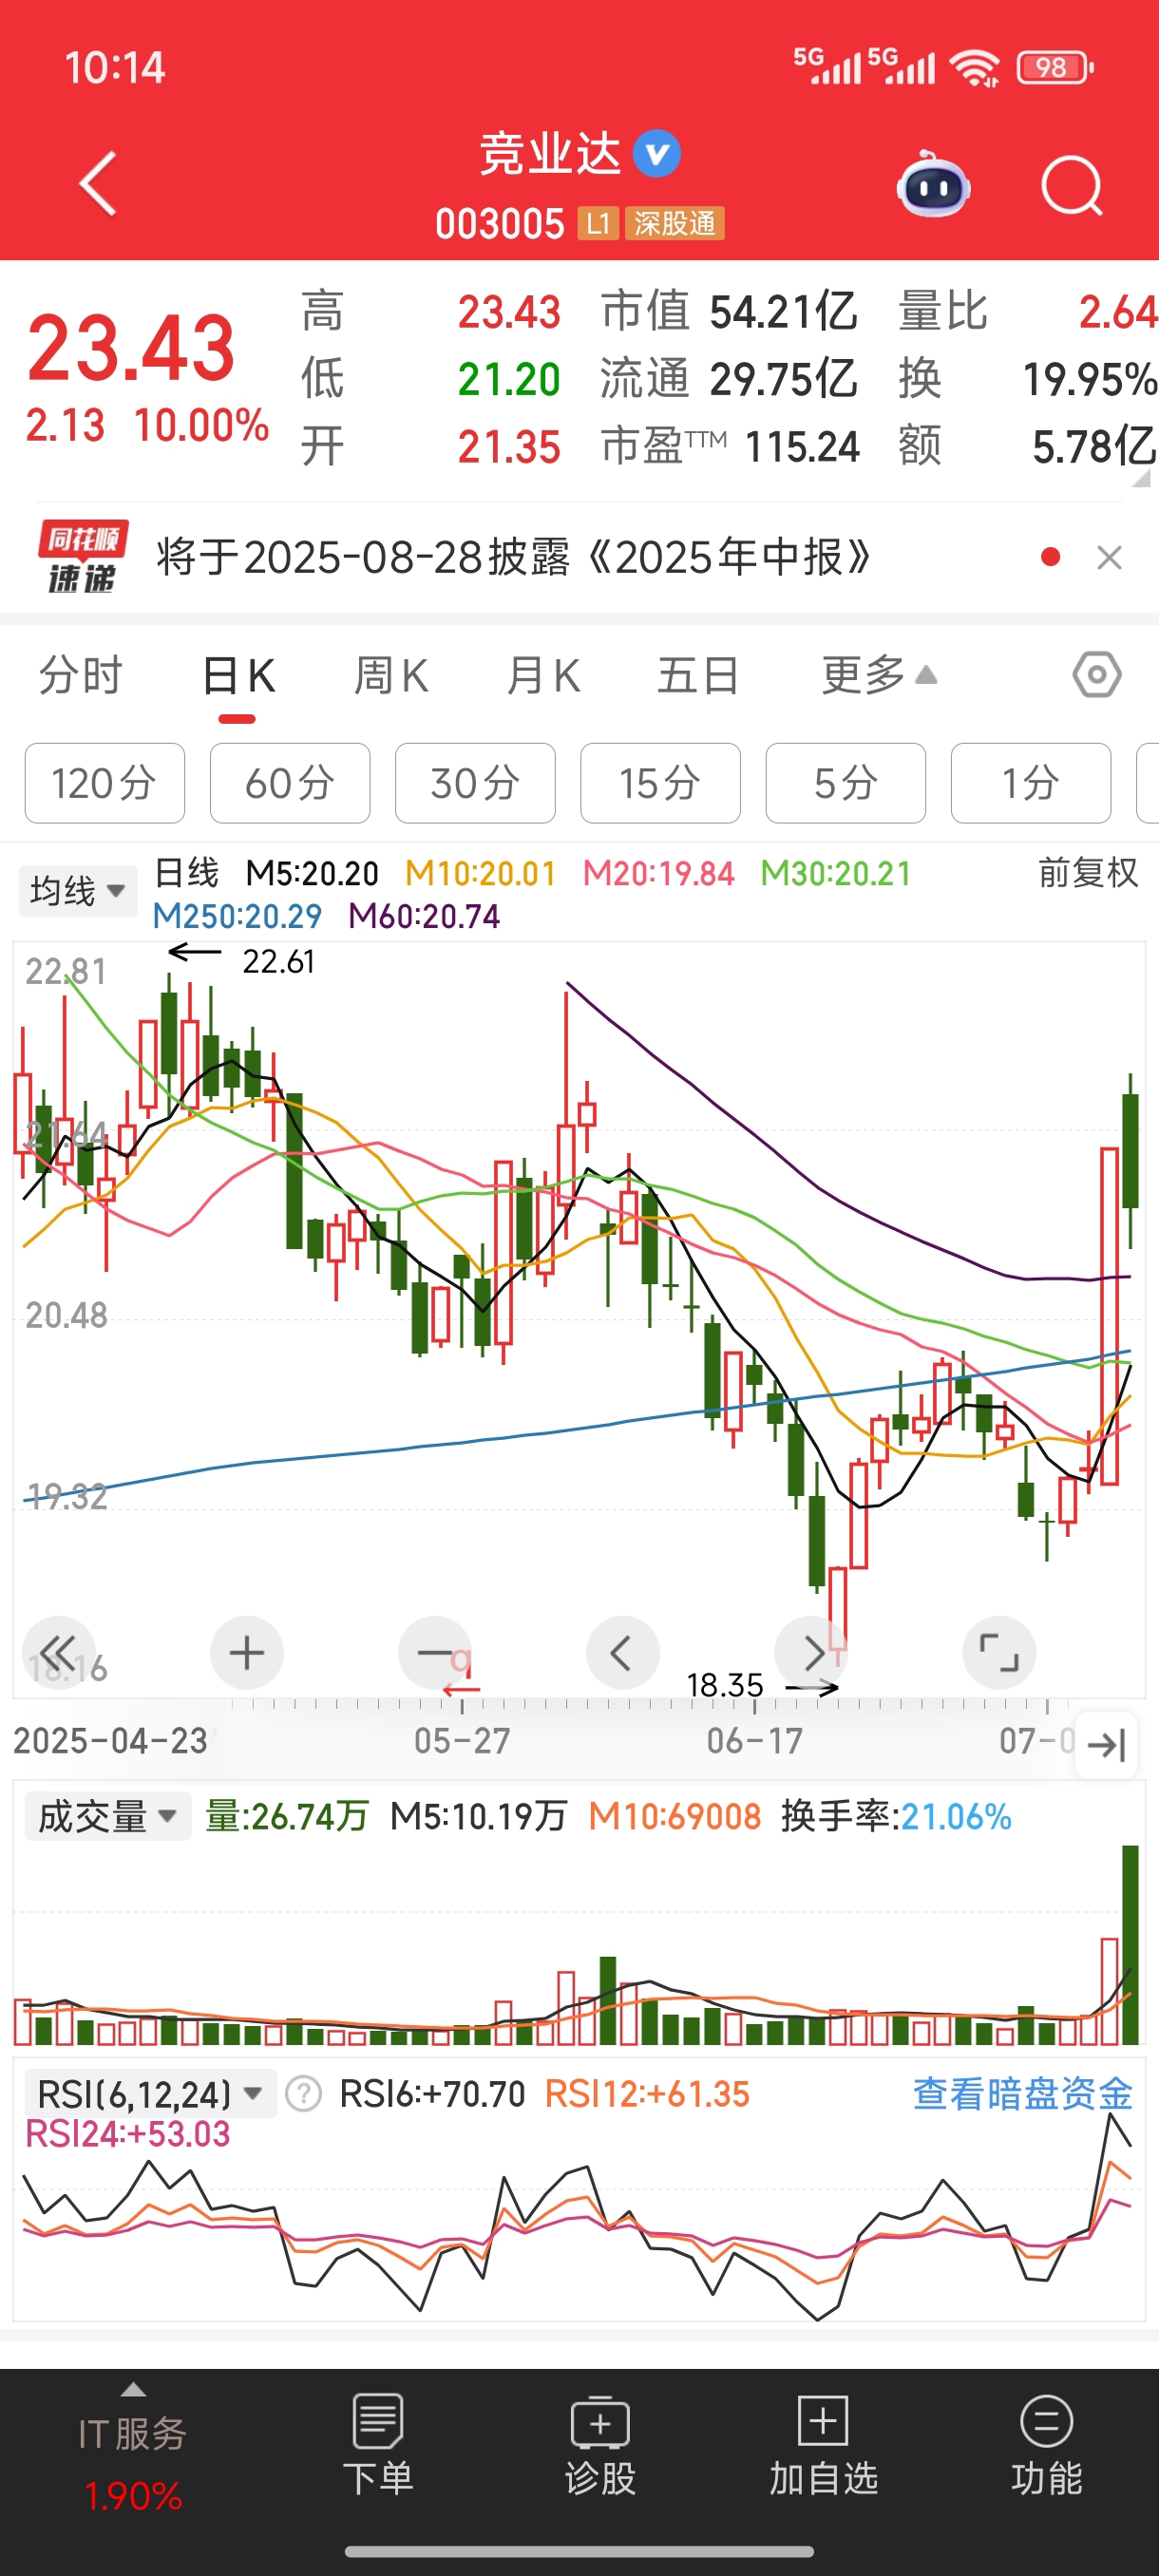The height and width of the screenshot is (2576, 1159).
Task: Tap the search magnifier icon
Action: pyautogui.click(x=1071, y=186)
